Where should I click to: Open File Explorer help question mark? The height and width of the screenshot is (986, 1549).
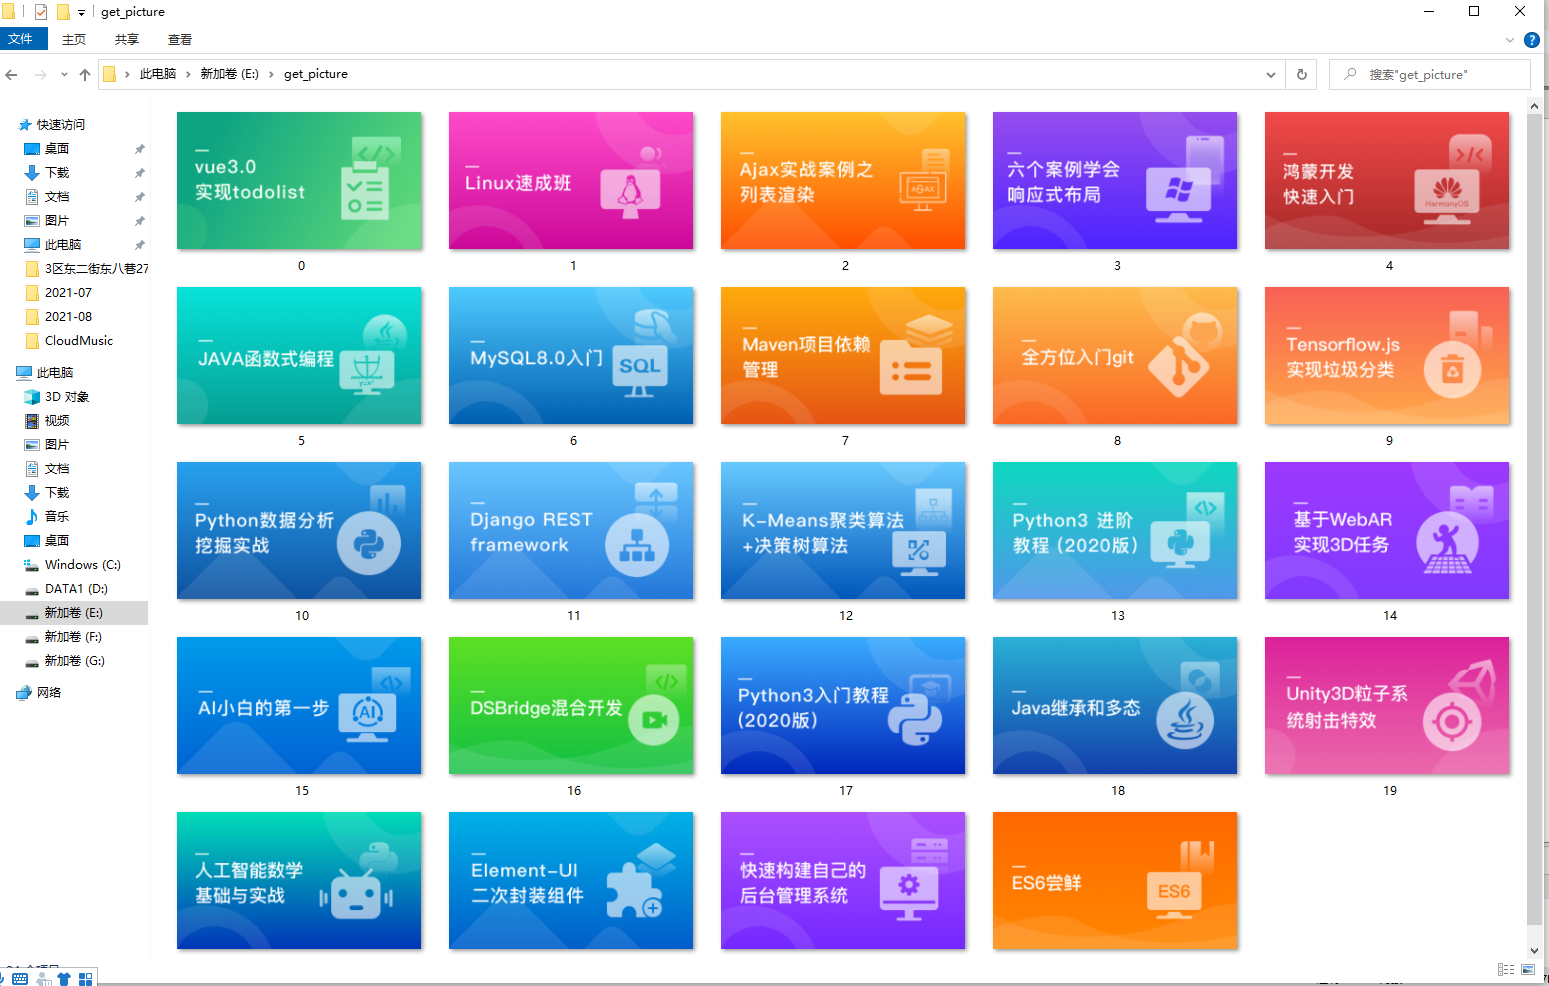click(x=1531, y=40)
